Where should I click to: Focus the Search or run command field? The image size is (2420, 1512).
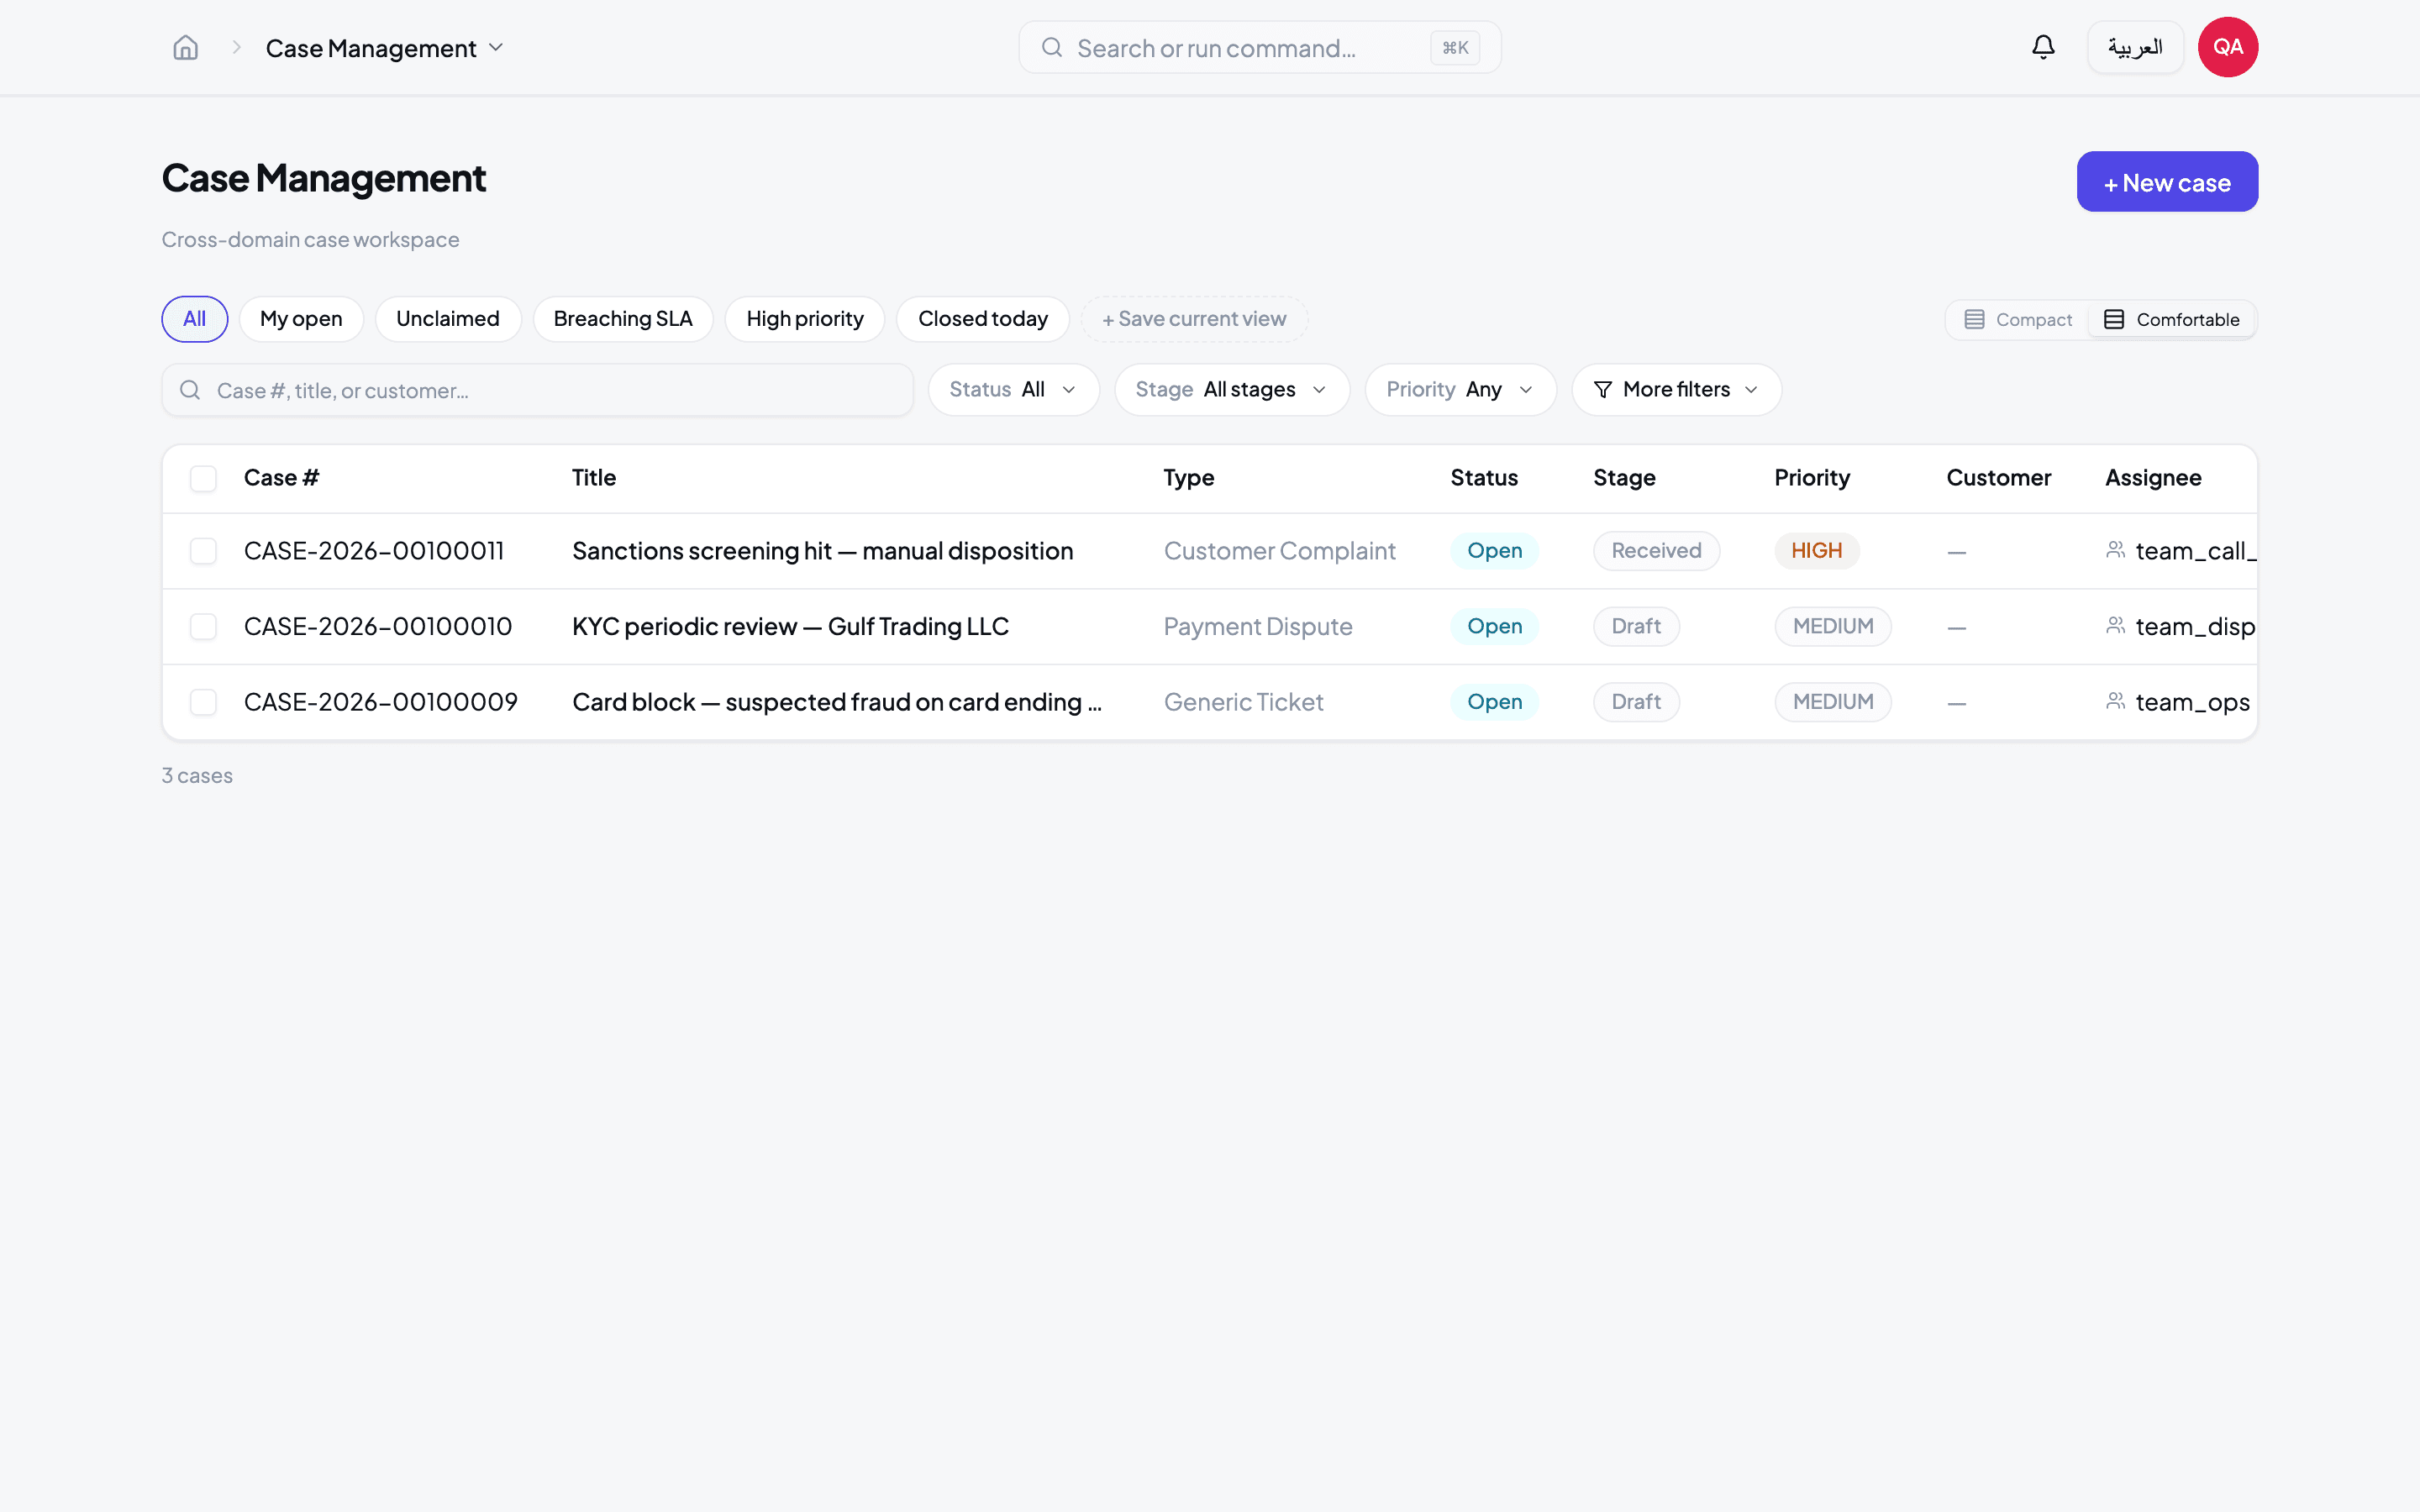[x=1260, y=47]
